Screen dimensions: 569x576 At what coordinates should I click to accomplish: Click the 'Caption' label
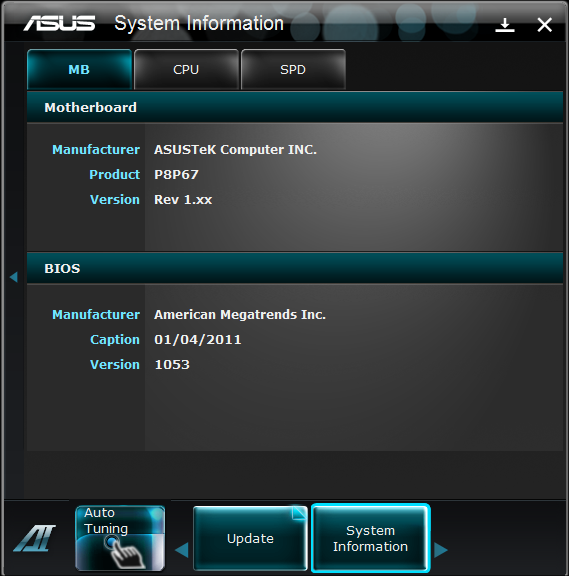115,340
